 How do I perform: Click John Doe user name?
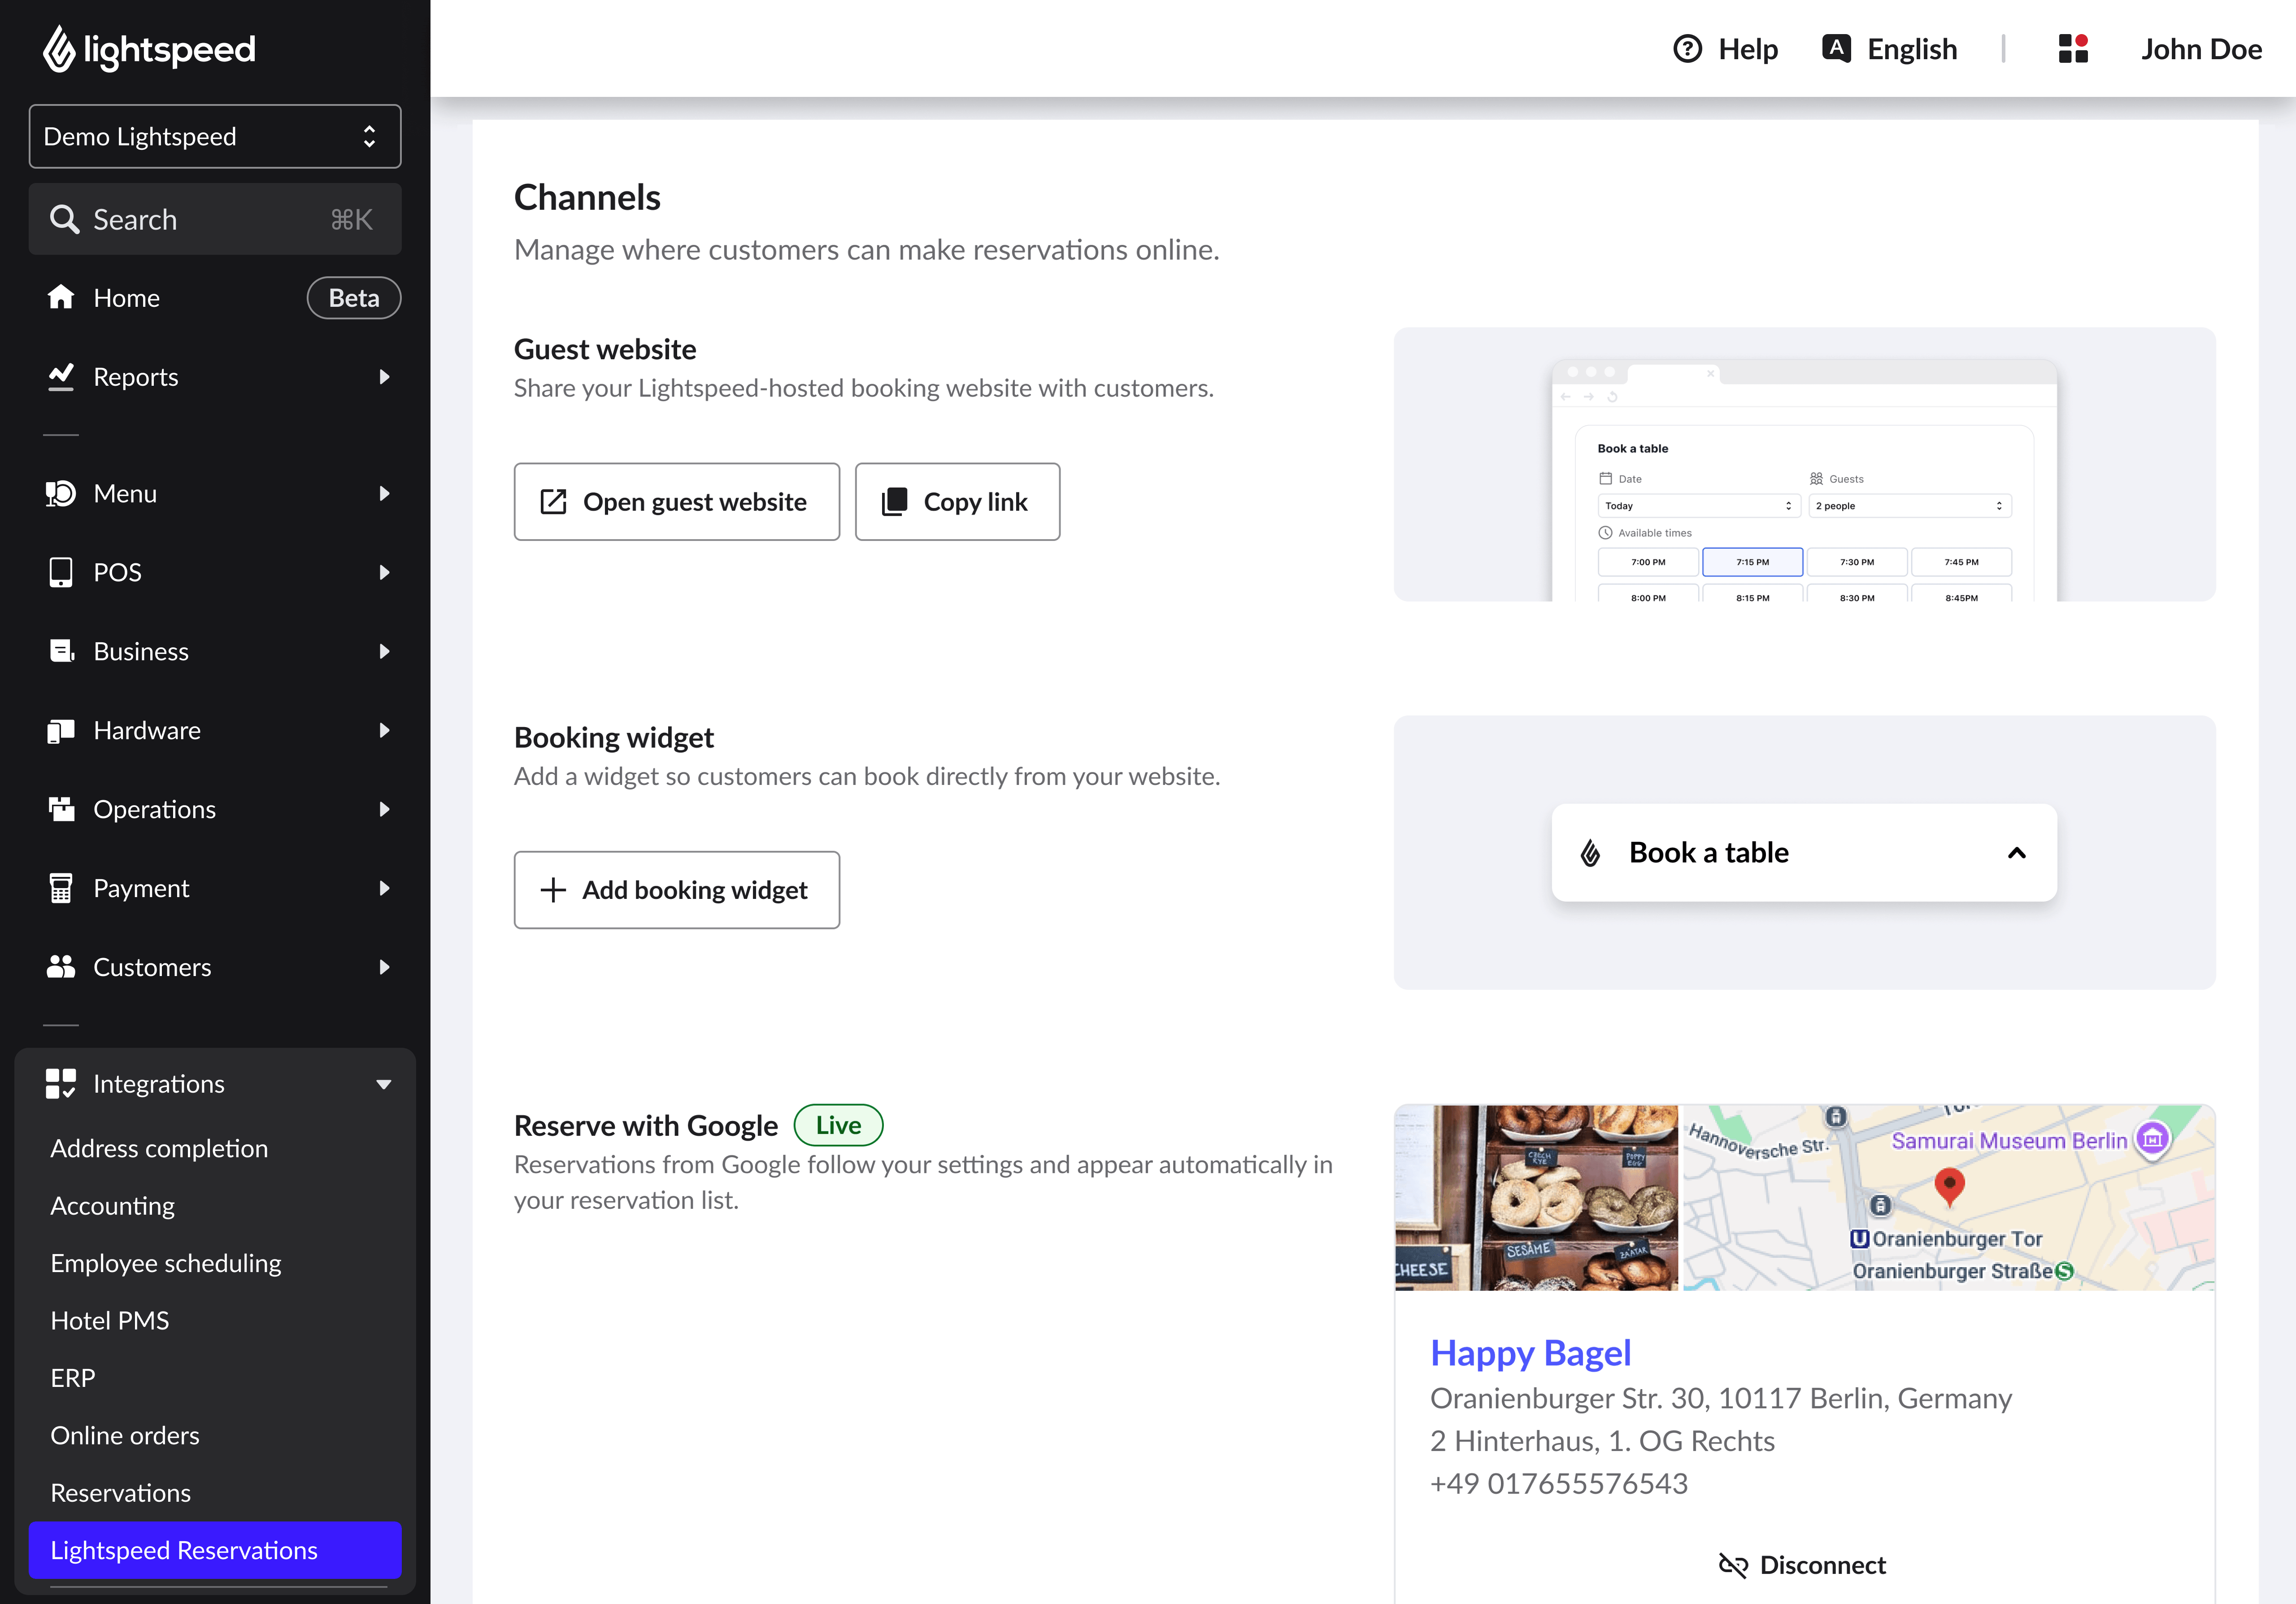pyautogui.click(x=2201, y=49)
